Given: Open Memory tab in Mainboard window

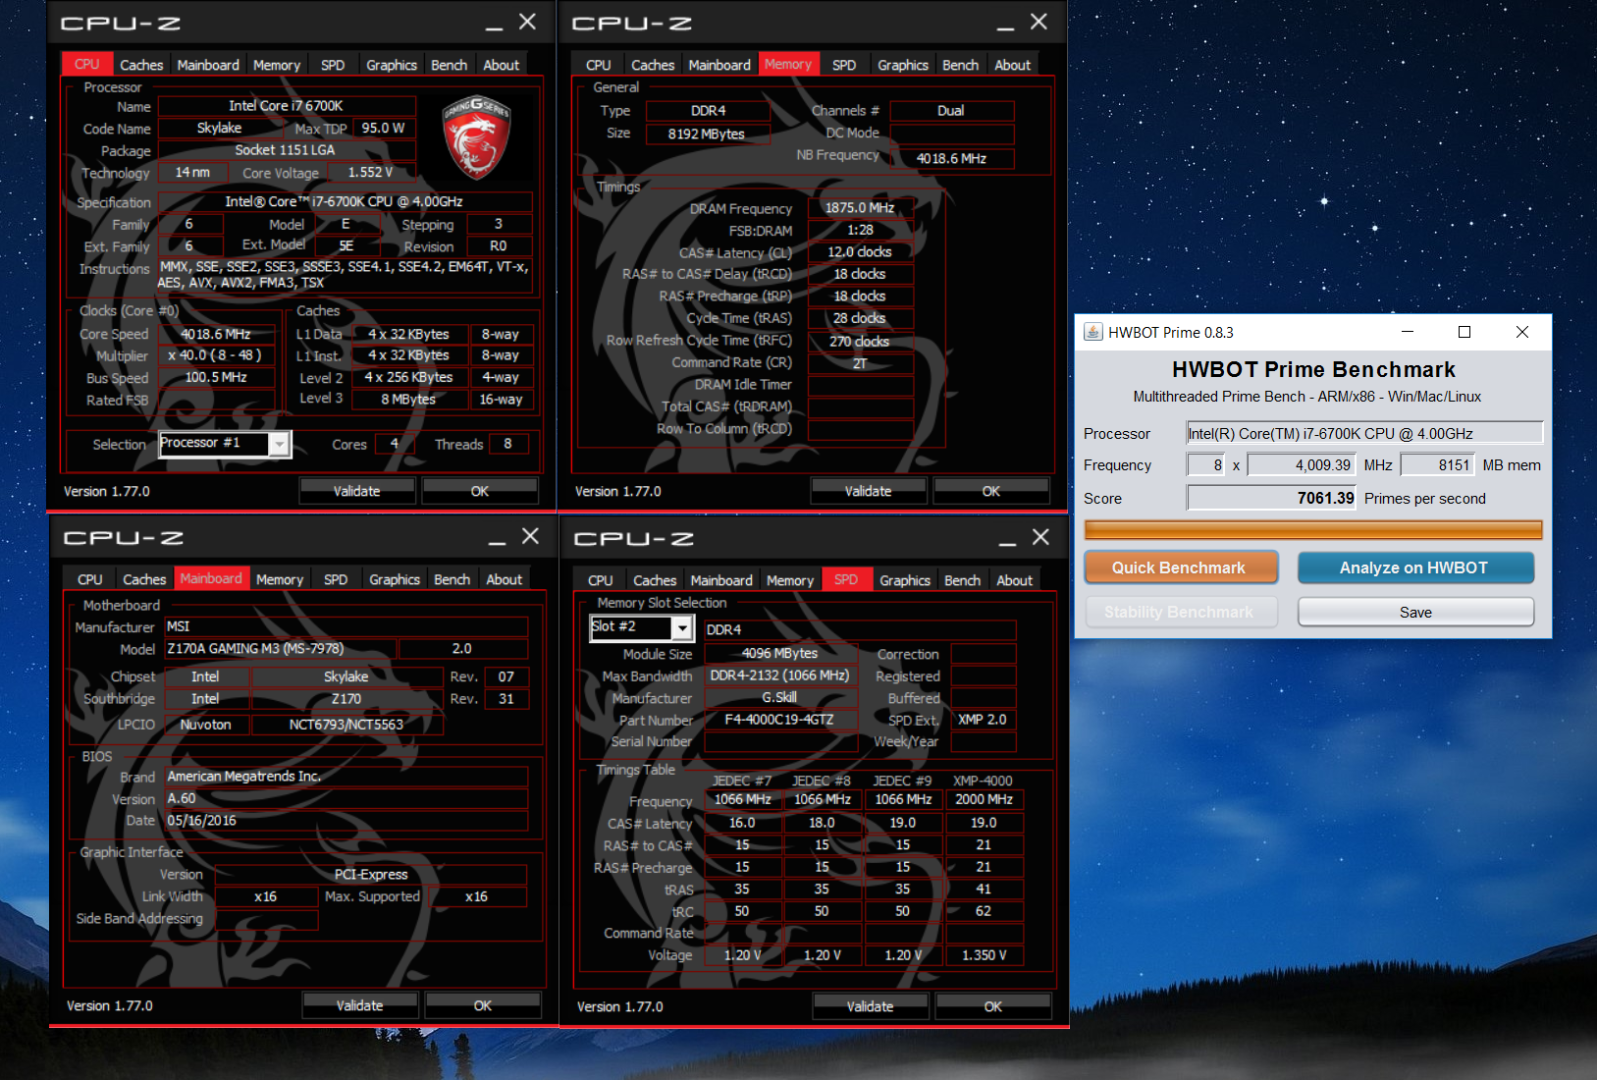Looking at the screenshot, I should click(279, 580).
